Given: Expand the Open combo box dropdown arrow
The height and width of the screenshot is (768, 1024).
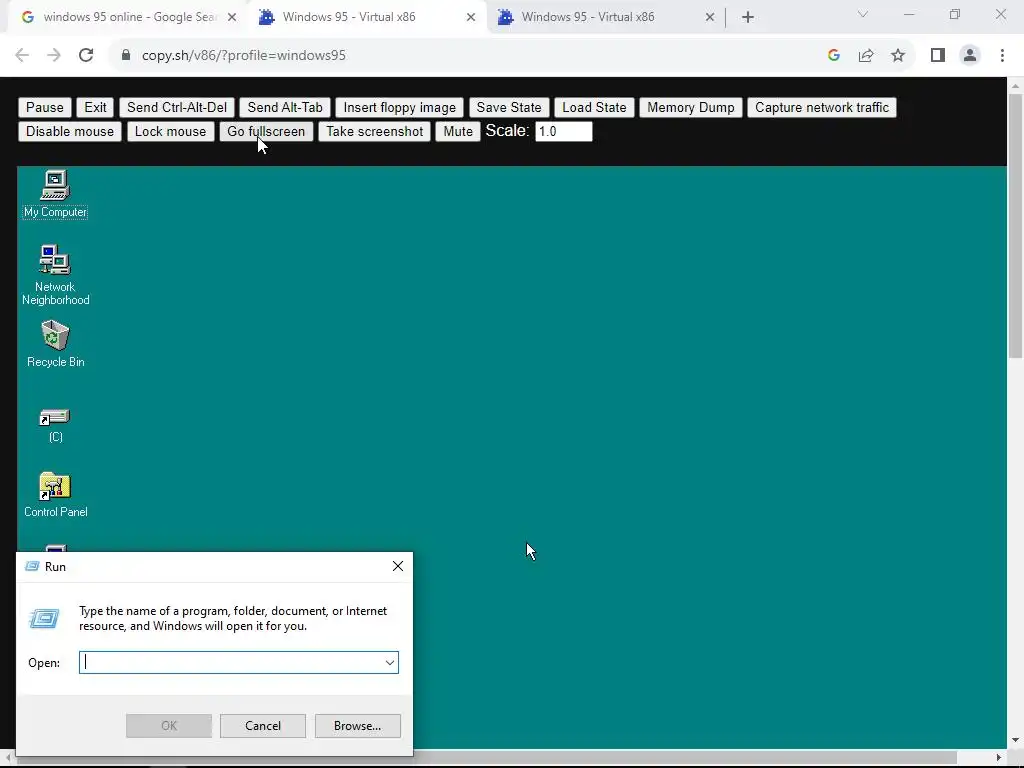Looking at the screenshot, I should 390,663.
